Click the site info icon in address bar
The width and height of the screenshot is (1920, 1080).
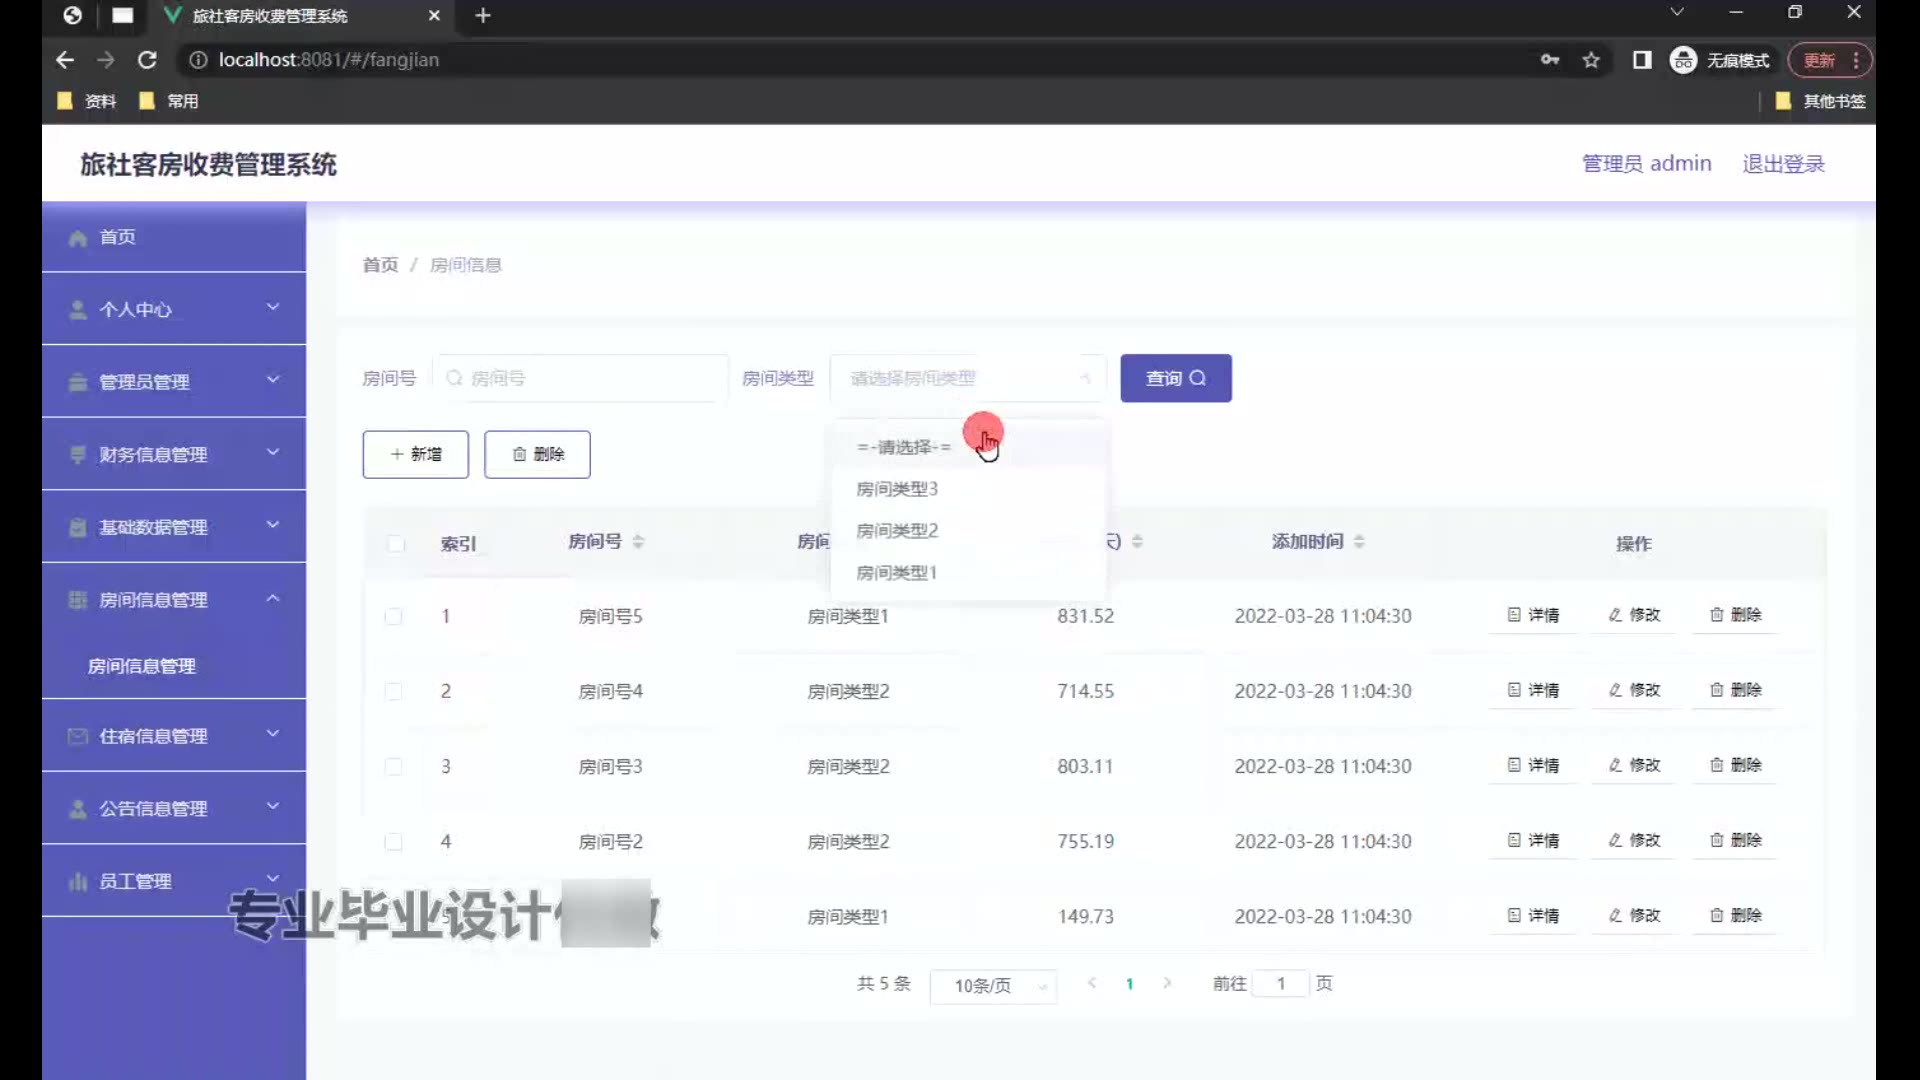click(x=198, y=60)
